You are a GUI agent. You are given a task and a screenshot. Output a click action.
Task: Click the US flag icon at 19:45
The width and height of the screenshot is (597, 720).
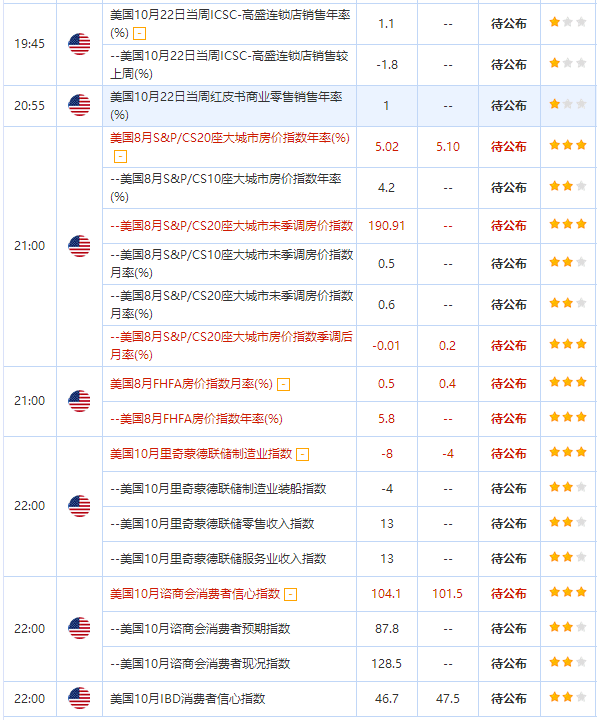pyautogui.click(x=79, y=44)
